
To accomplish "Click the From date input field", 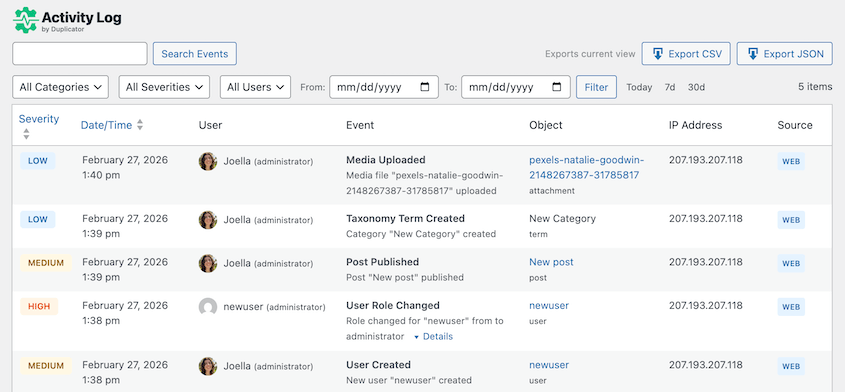I will (x=384, y=87).
